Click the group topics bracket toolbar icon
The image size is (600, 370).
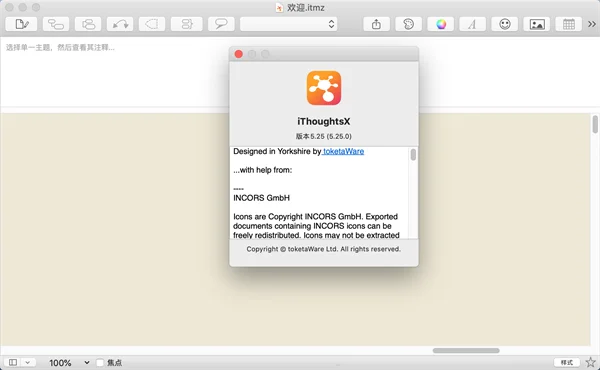186,24
